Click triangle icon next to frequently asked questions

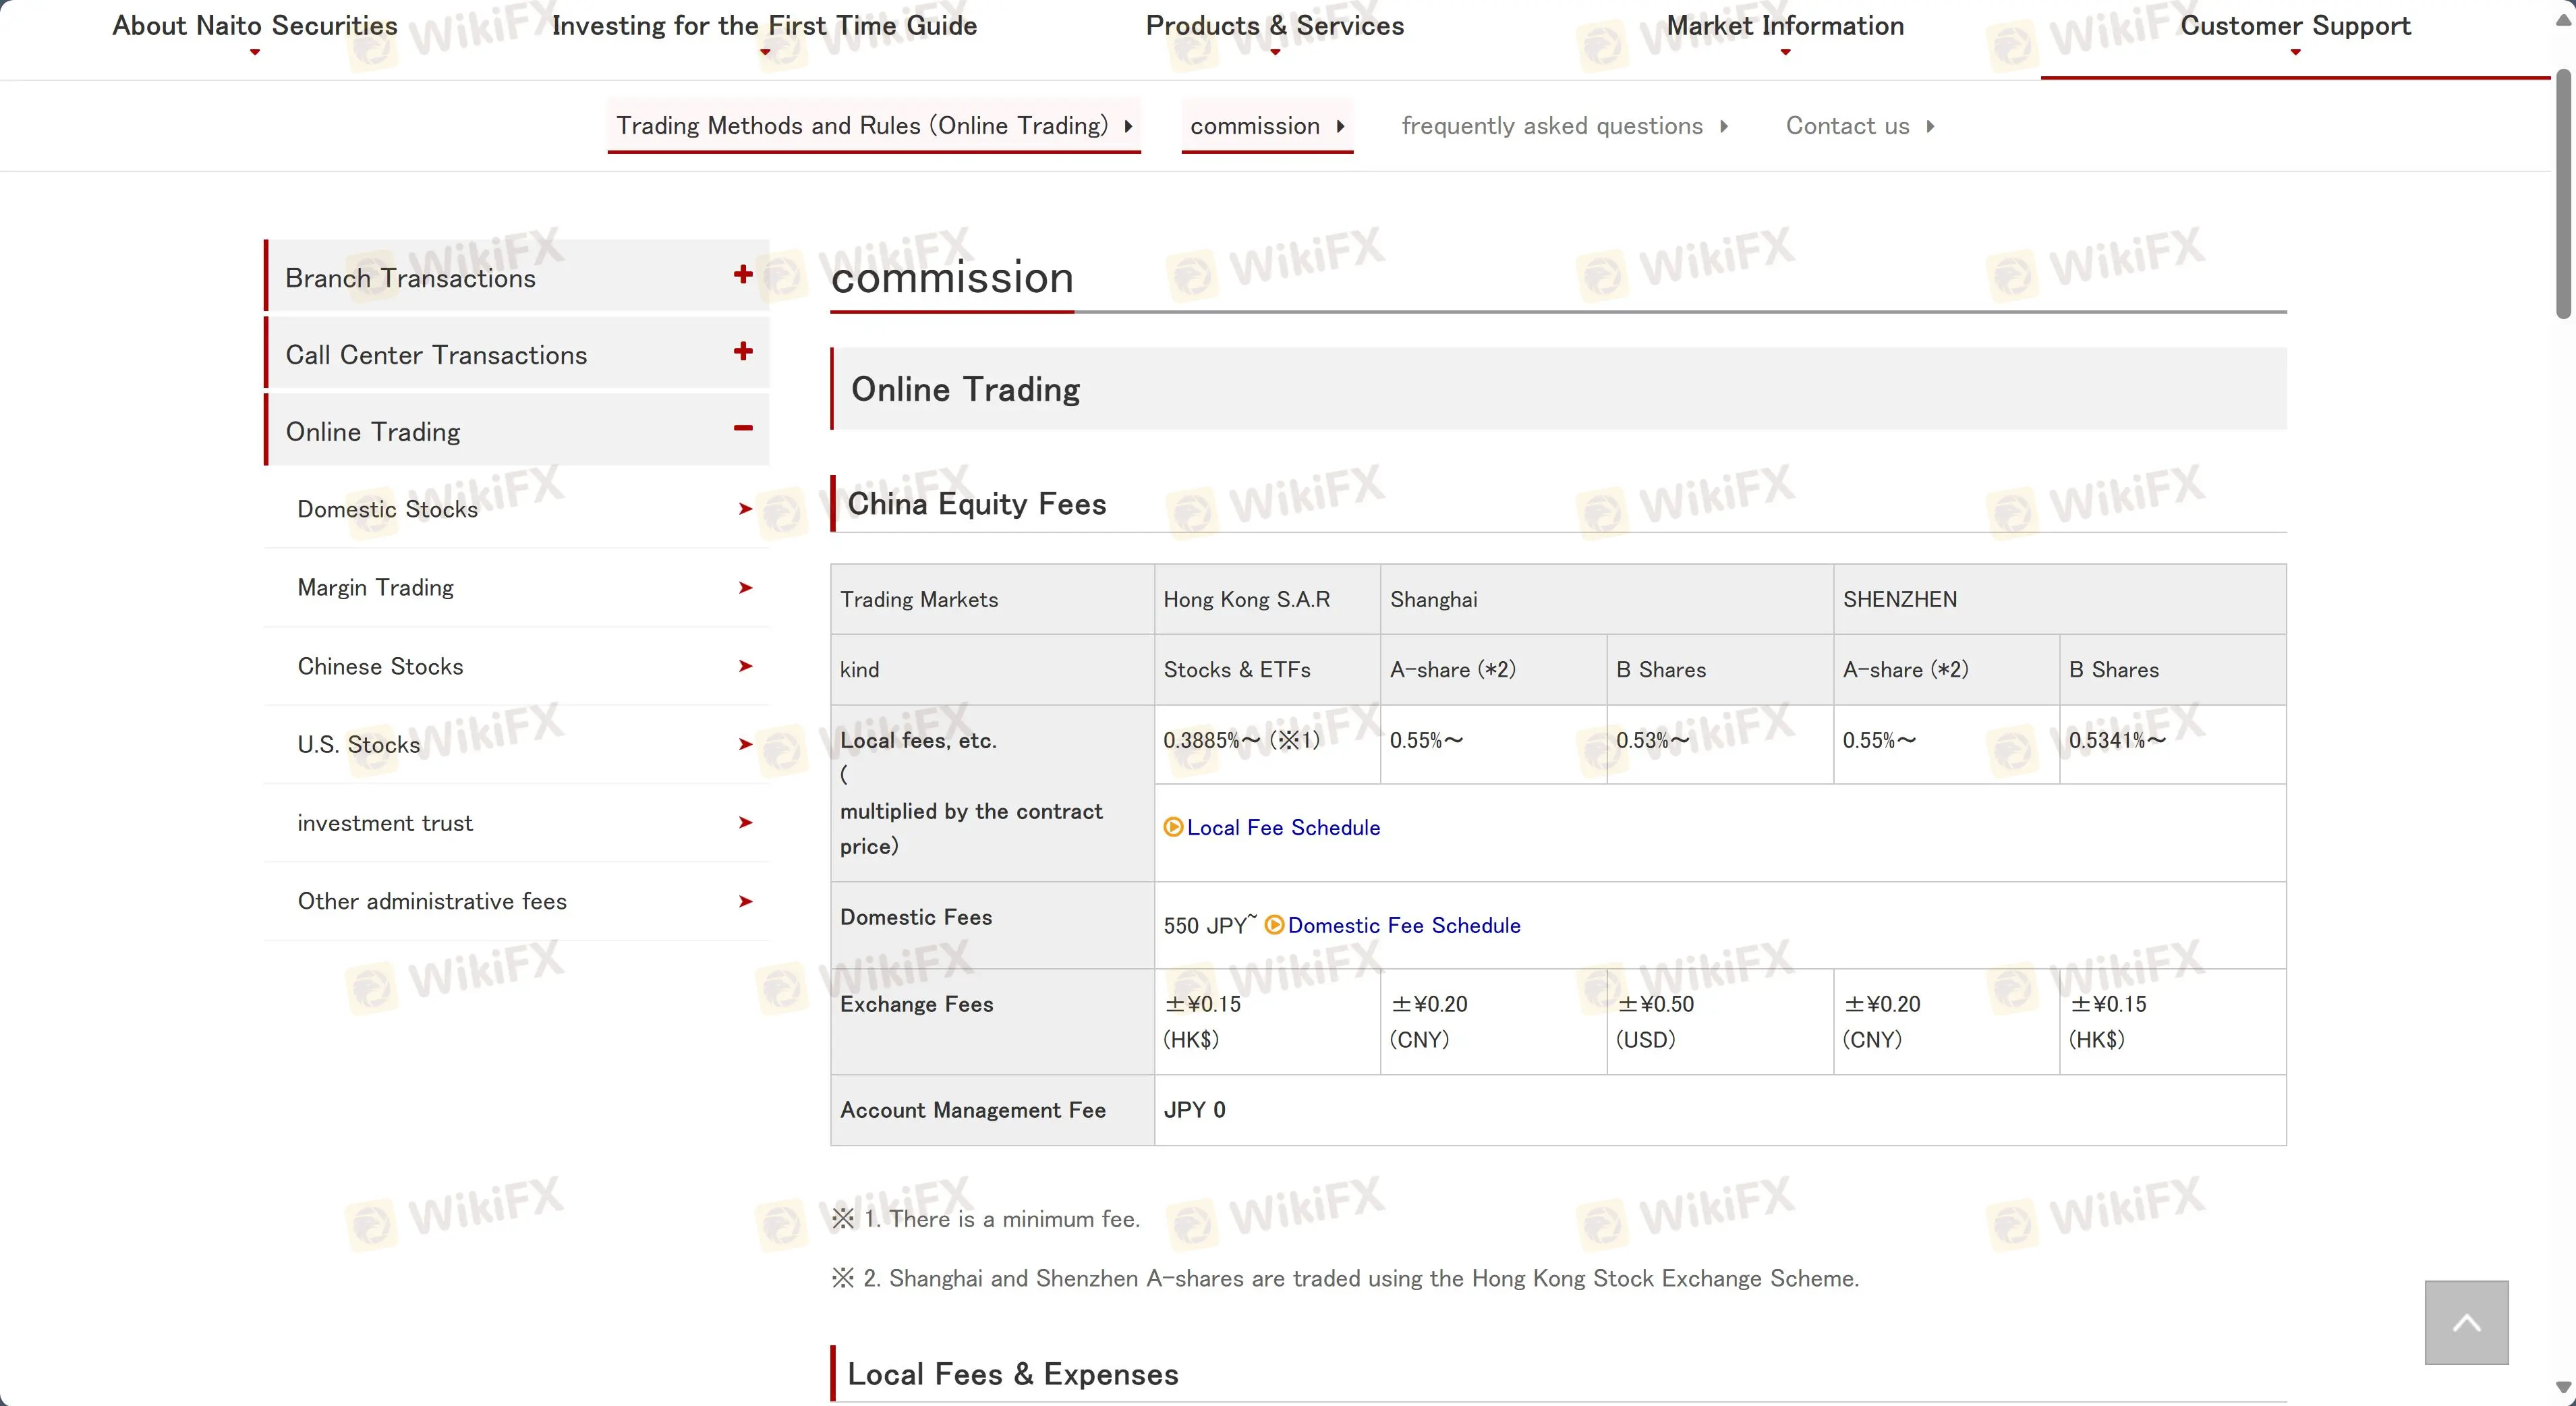point(1724,126)
